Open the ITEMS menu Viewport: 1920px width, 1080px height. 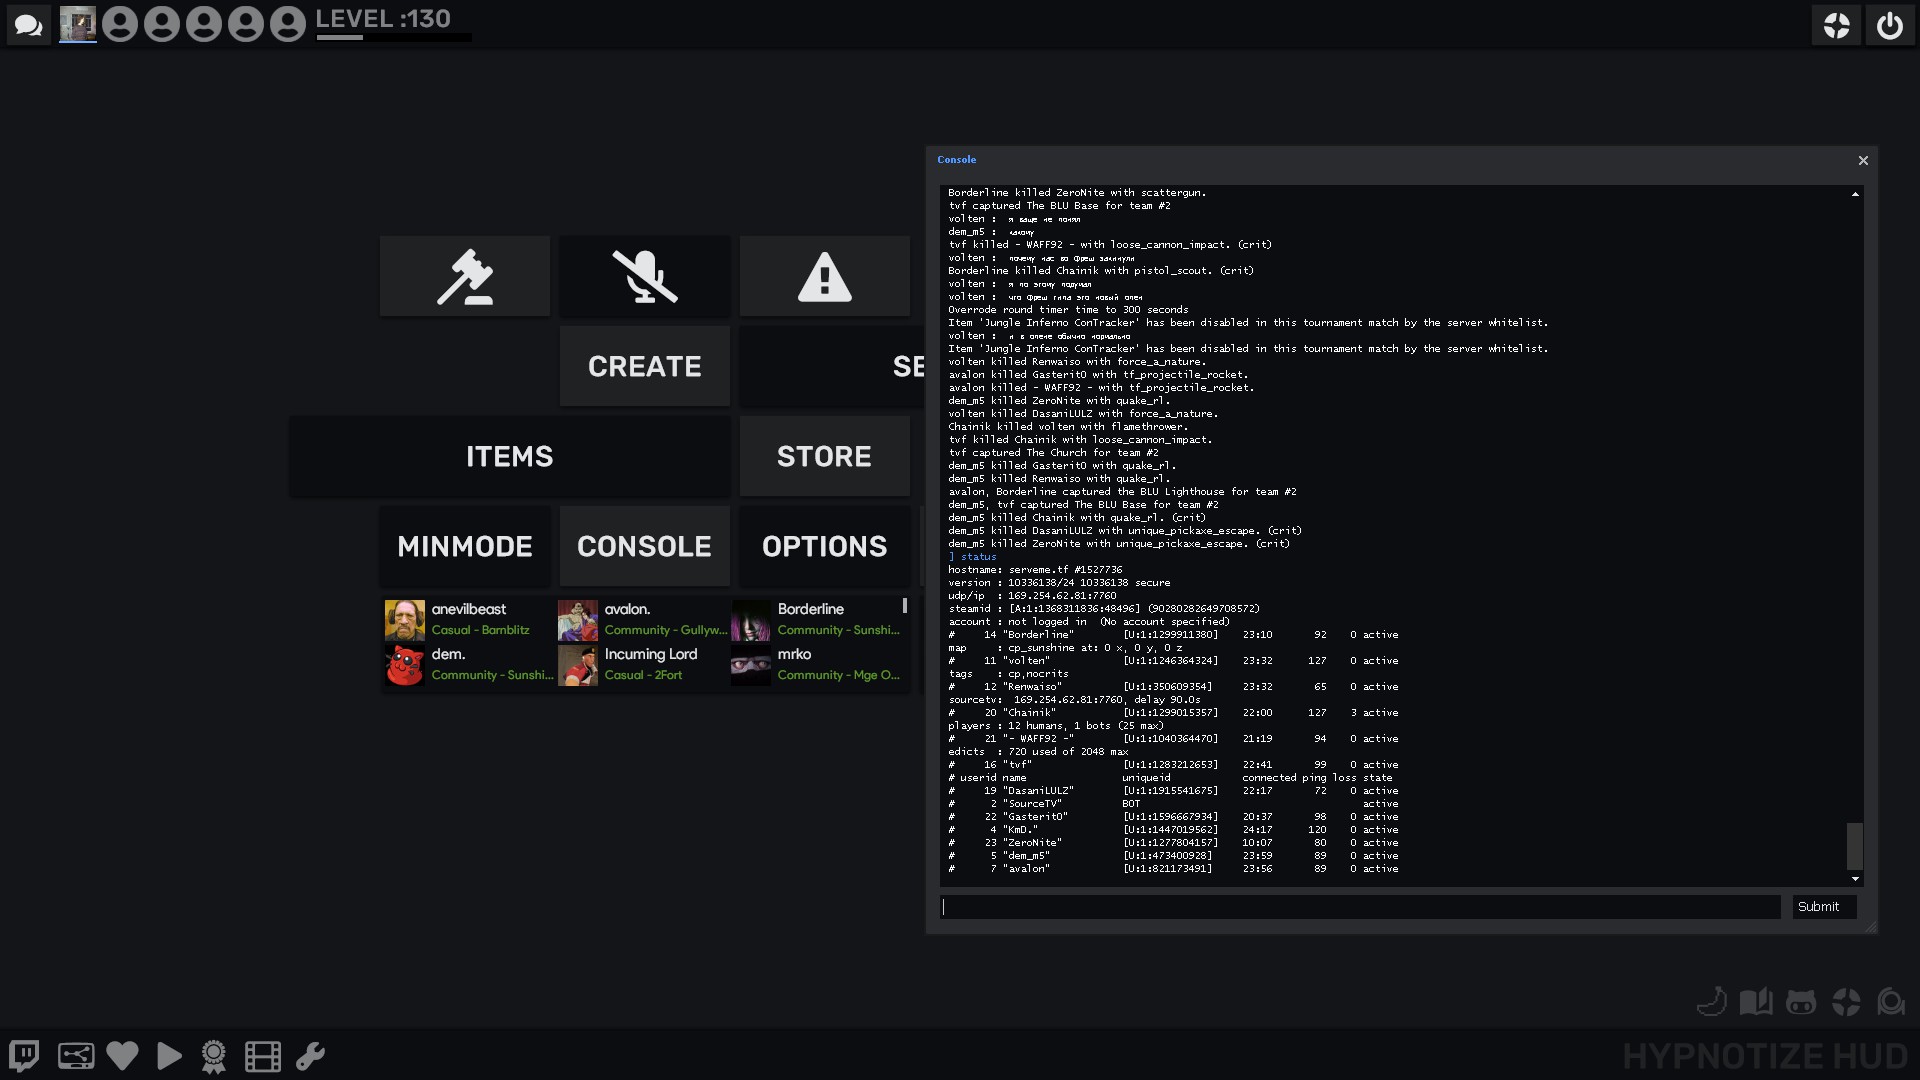509,457
